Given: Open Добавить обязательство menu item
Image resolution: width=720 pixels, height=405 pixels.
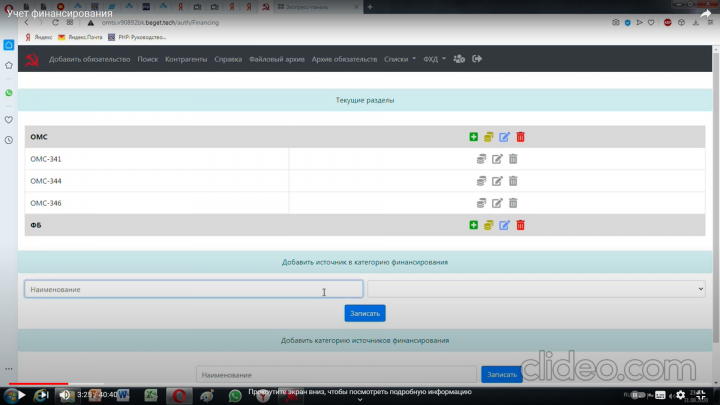Looking at the screenshot, I should pyautogui.click(x=90, y=59).
